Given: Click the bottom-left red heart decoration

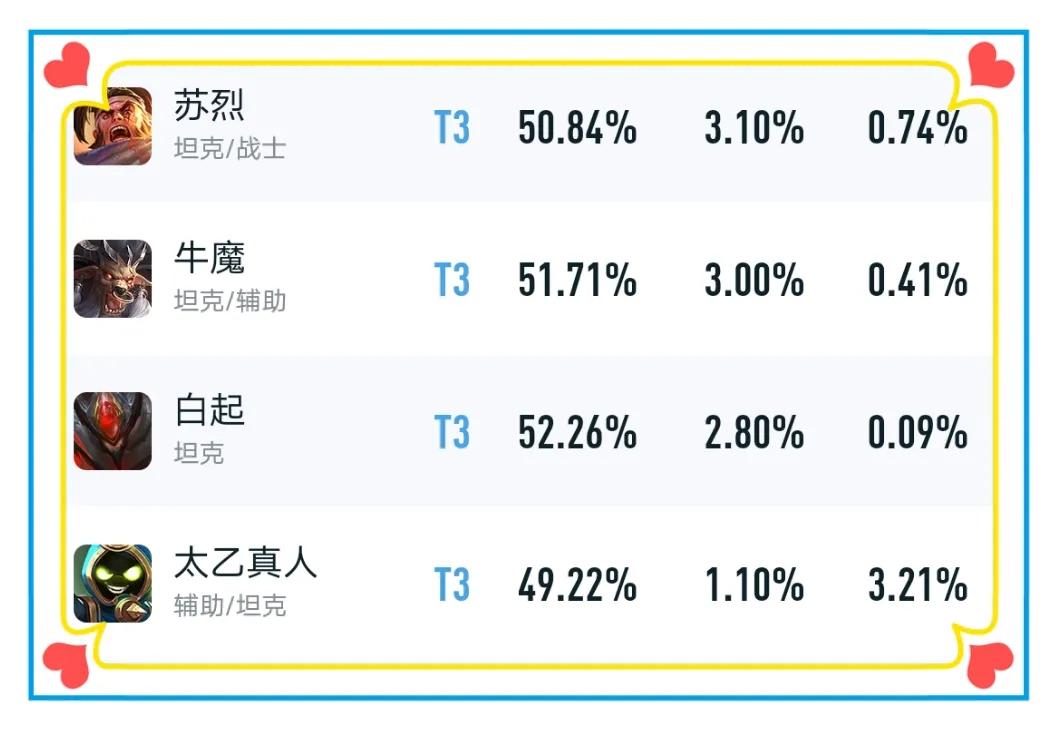Looking at the screenshot, I should click(x=66, y=665).
